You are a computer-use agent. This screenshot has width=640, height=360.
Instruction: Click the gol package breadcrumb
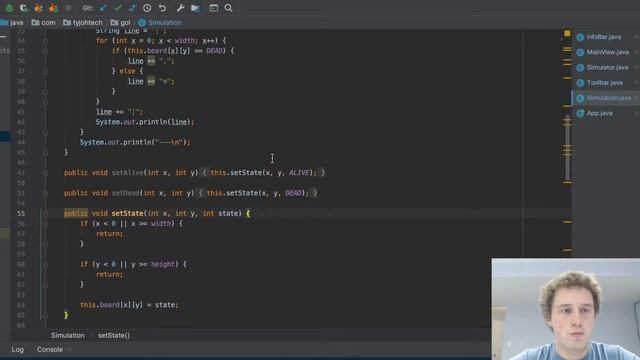coord(121,22)
